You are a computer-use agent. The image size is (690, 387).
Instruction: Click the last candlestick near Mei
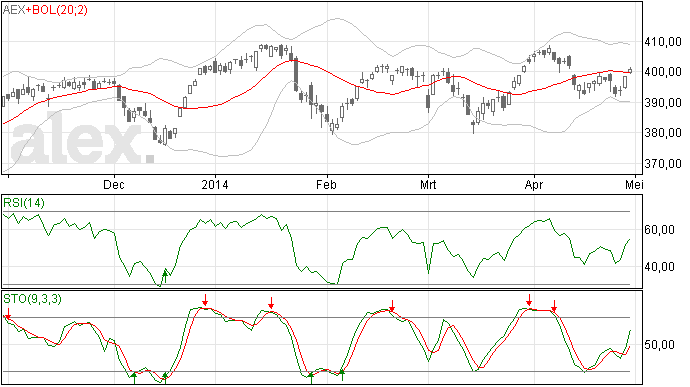[x=630, y=70]
